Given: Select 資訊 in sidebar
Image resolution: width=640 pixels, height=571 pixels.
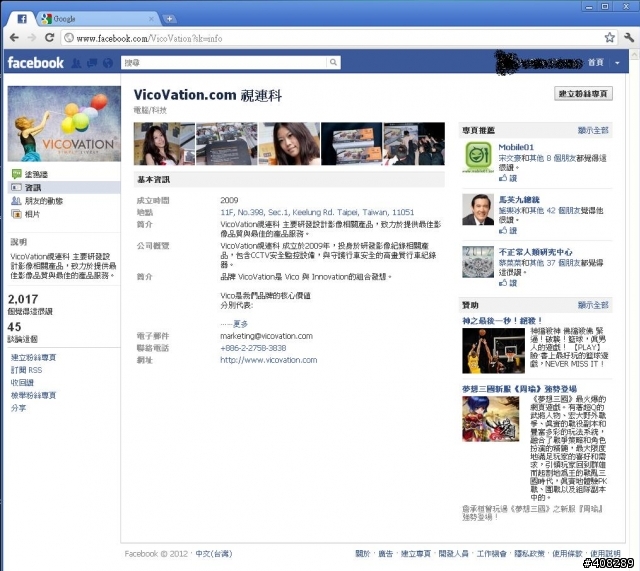Looking at the screenshot, I should click(64, 187).
